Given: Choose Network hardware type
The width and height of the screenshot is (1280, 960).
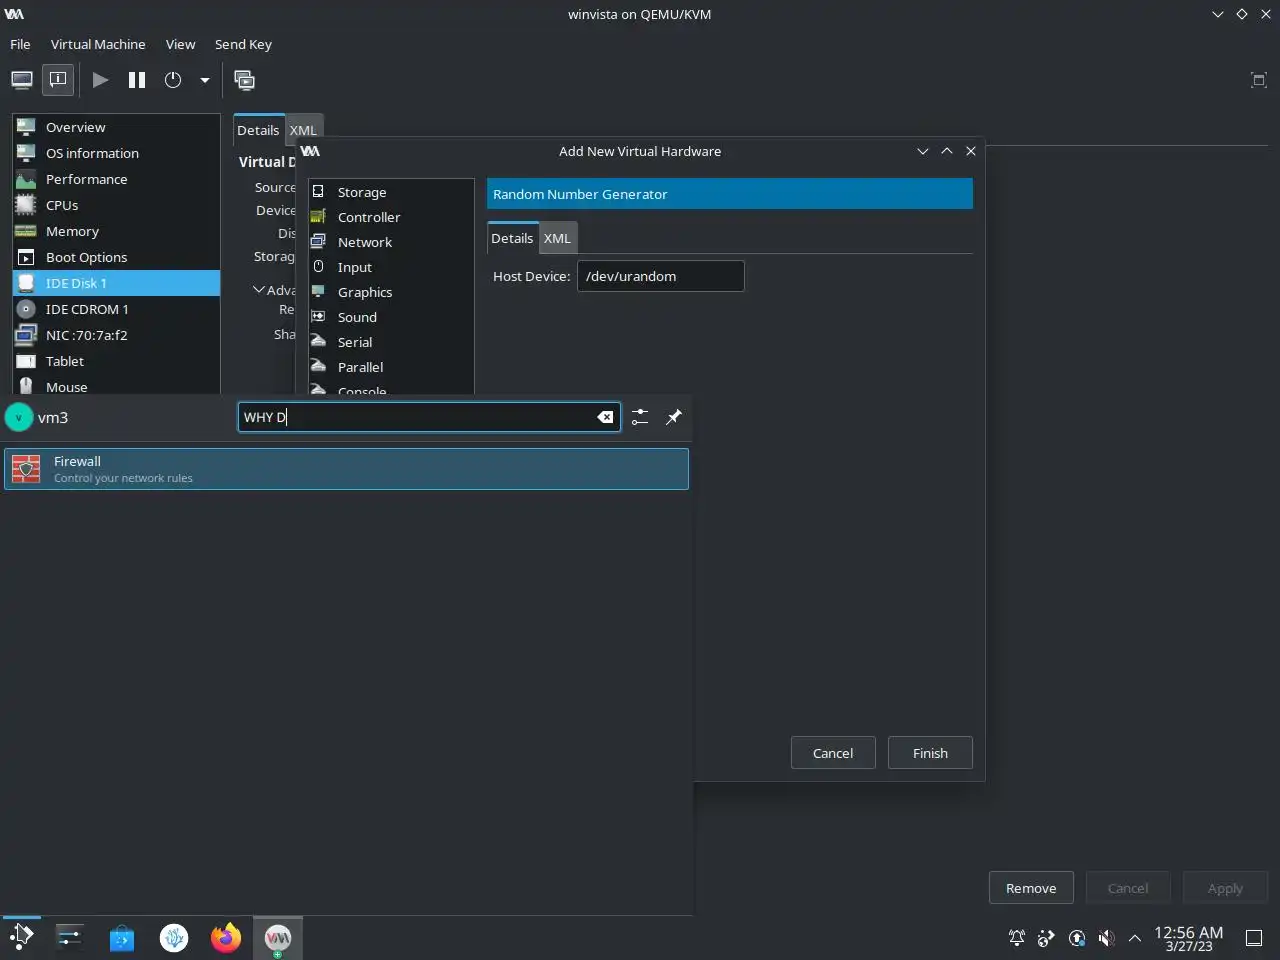Looking at the screenshot, I should click(x=391, y=242).
